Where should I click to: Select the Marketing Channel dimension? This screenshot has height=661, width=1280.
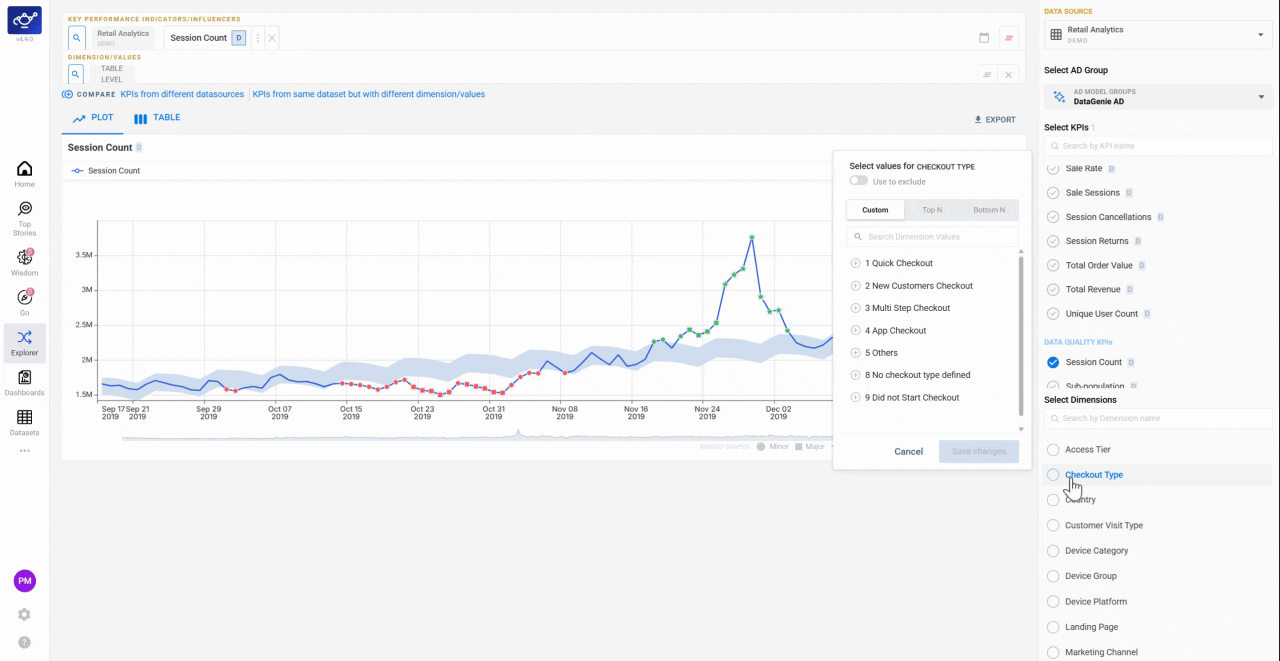(x=1053, y=652)
